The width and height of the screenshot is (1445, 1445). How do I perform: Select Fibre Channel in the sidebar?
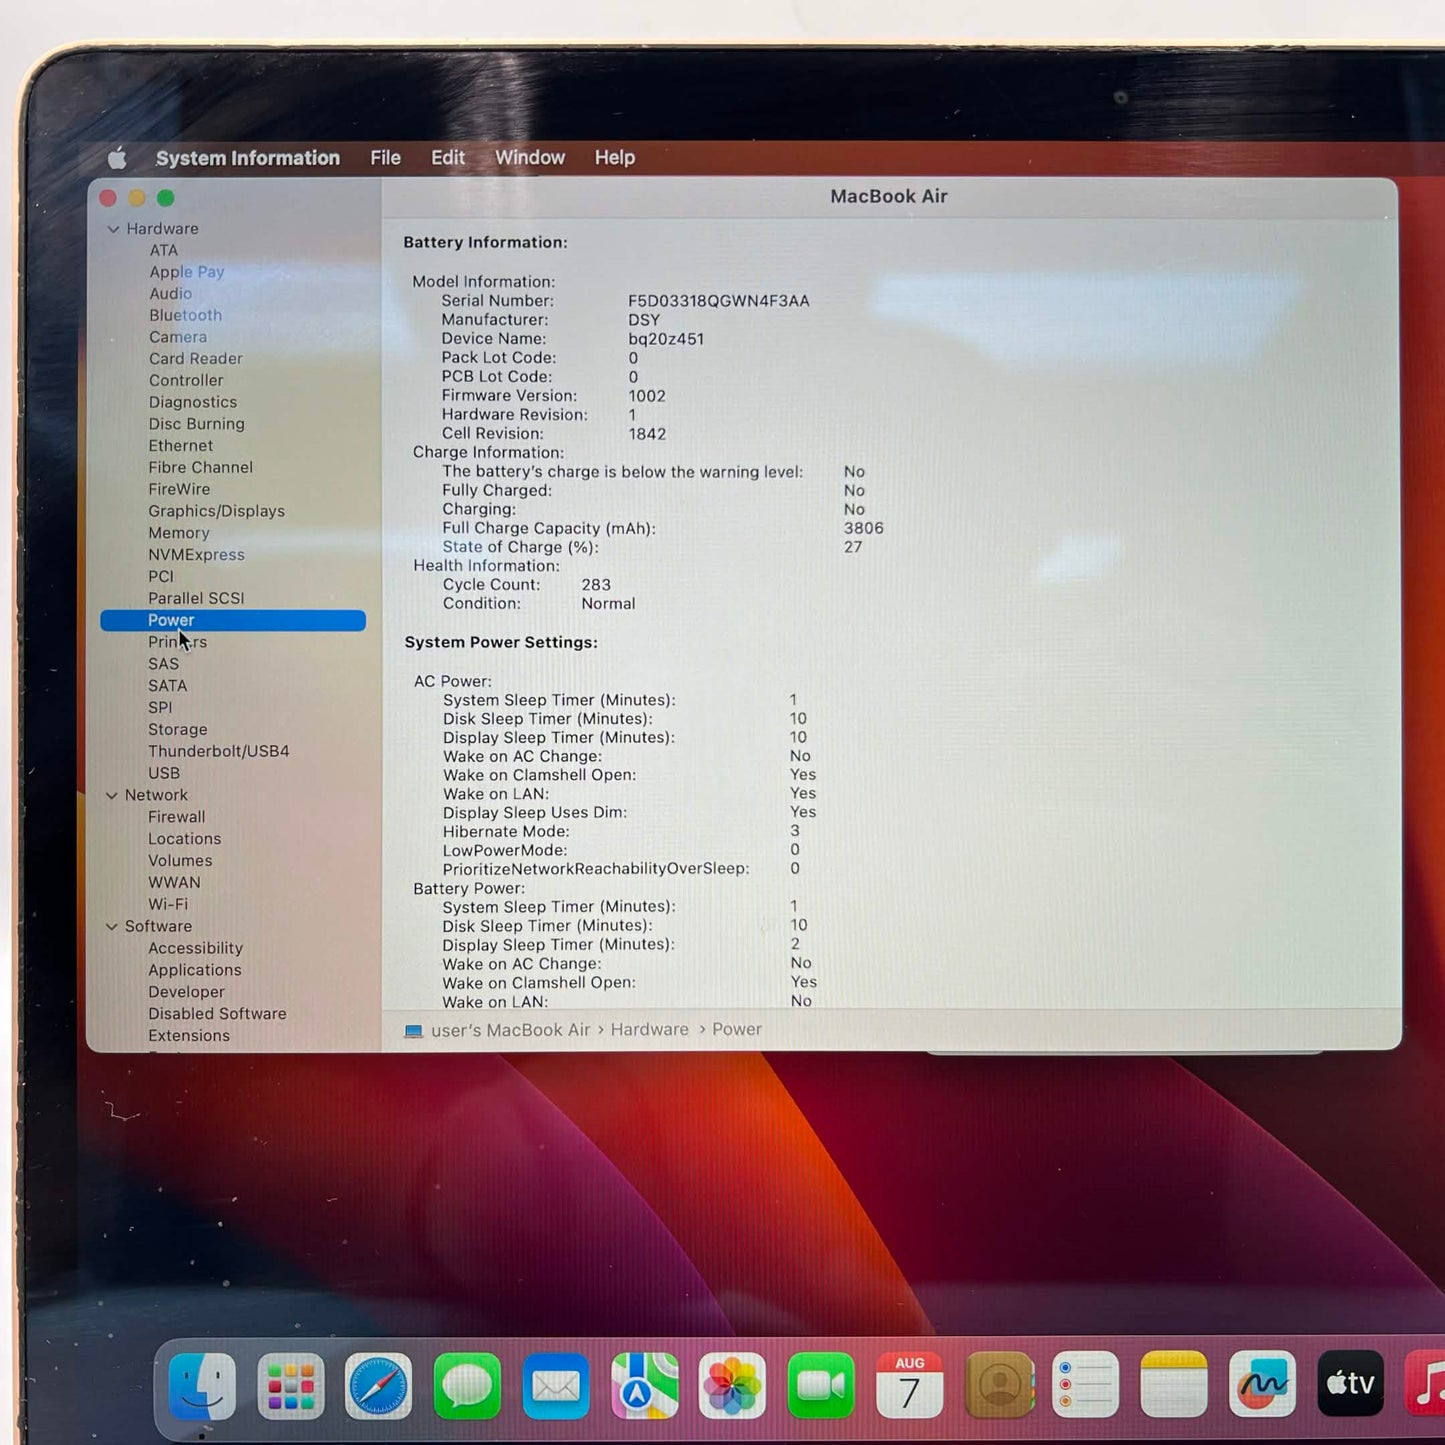tap(201, 468)
